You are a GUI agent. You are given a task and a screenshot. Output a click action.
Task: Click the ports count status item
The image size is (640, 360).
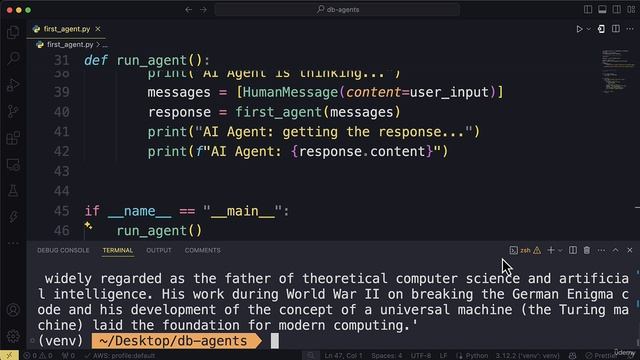(68, 356)
